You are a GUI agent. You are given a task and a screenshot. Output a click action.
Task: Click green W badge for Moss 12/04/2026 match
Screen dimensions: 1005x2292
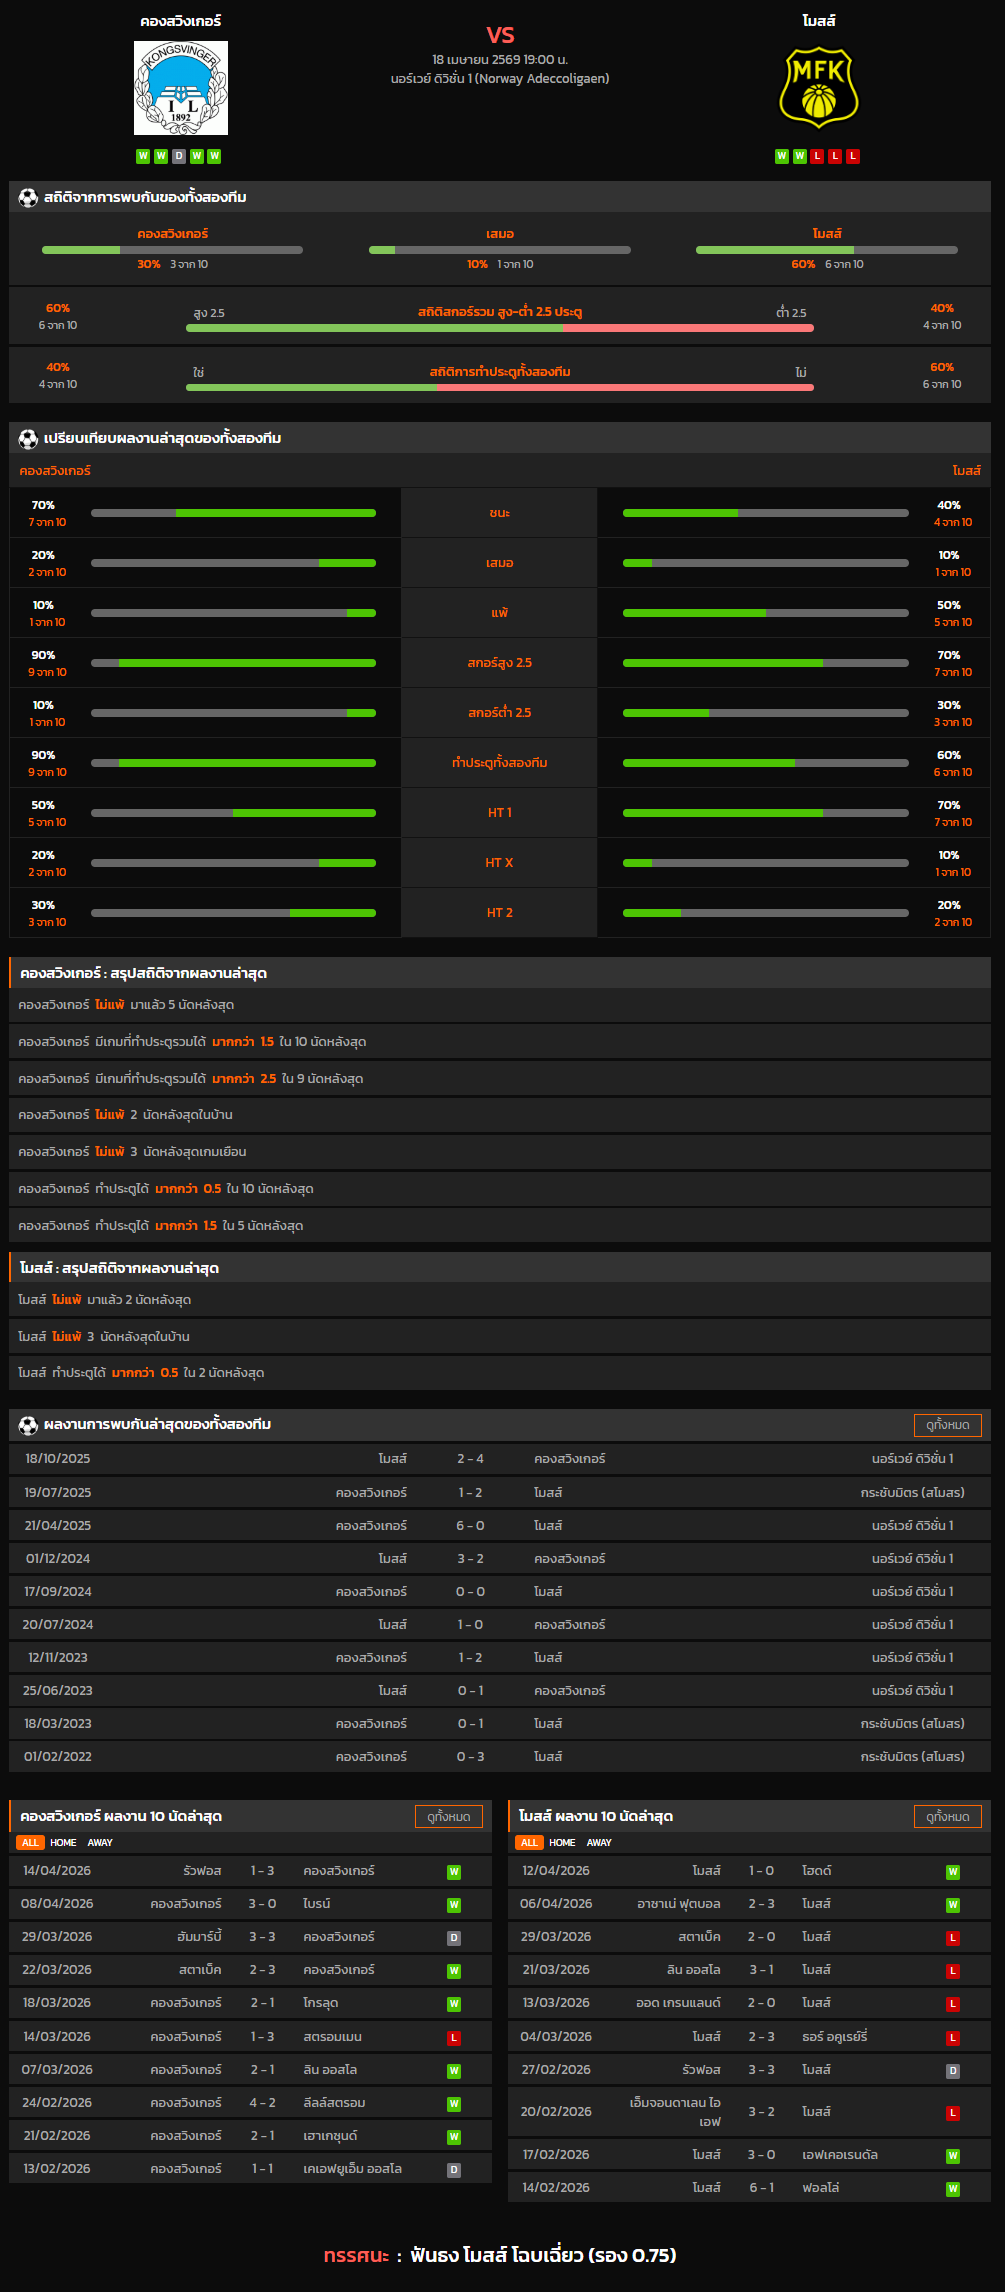coord(952,1872)
